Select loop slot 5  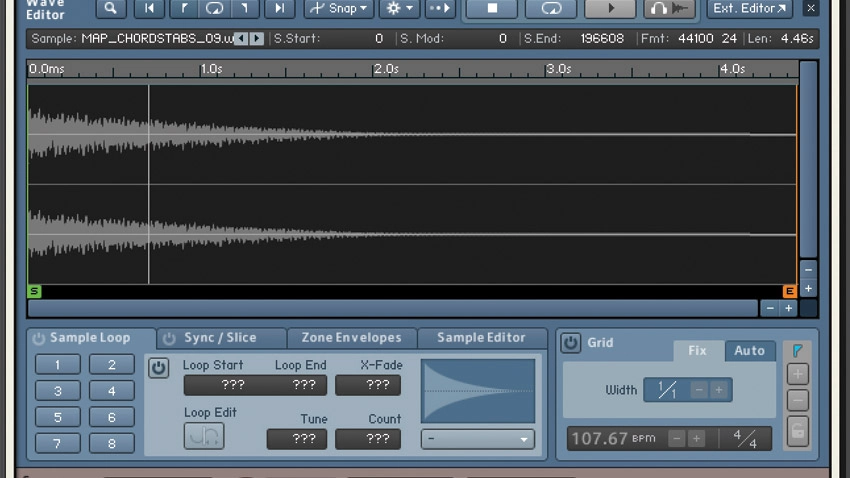click(57, 417)
